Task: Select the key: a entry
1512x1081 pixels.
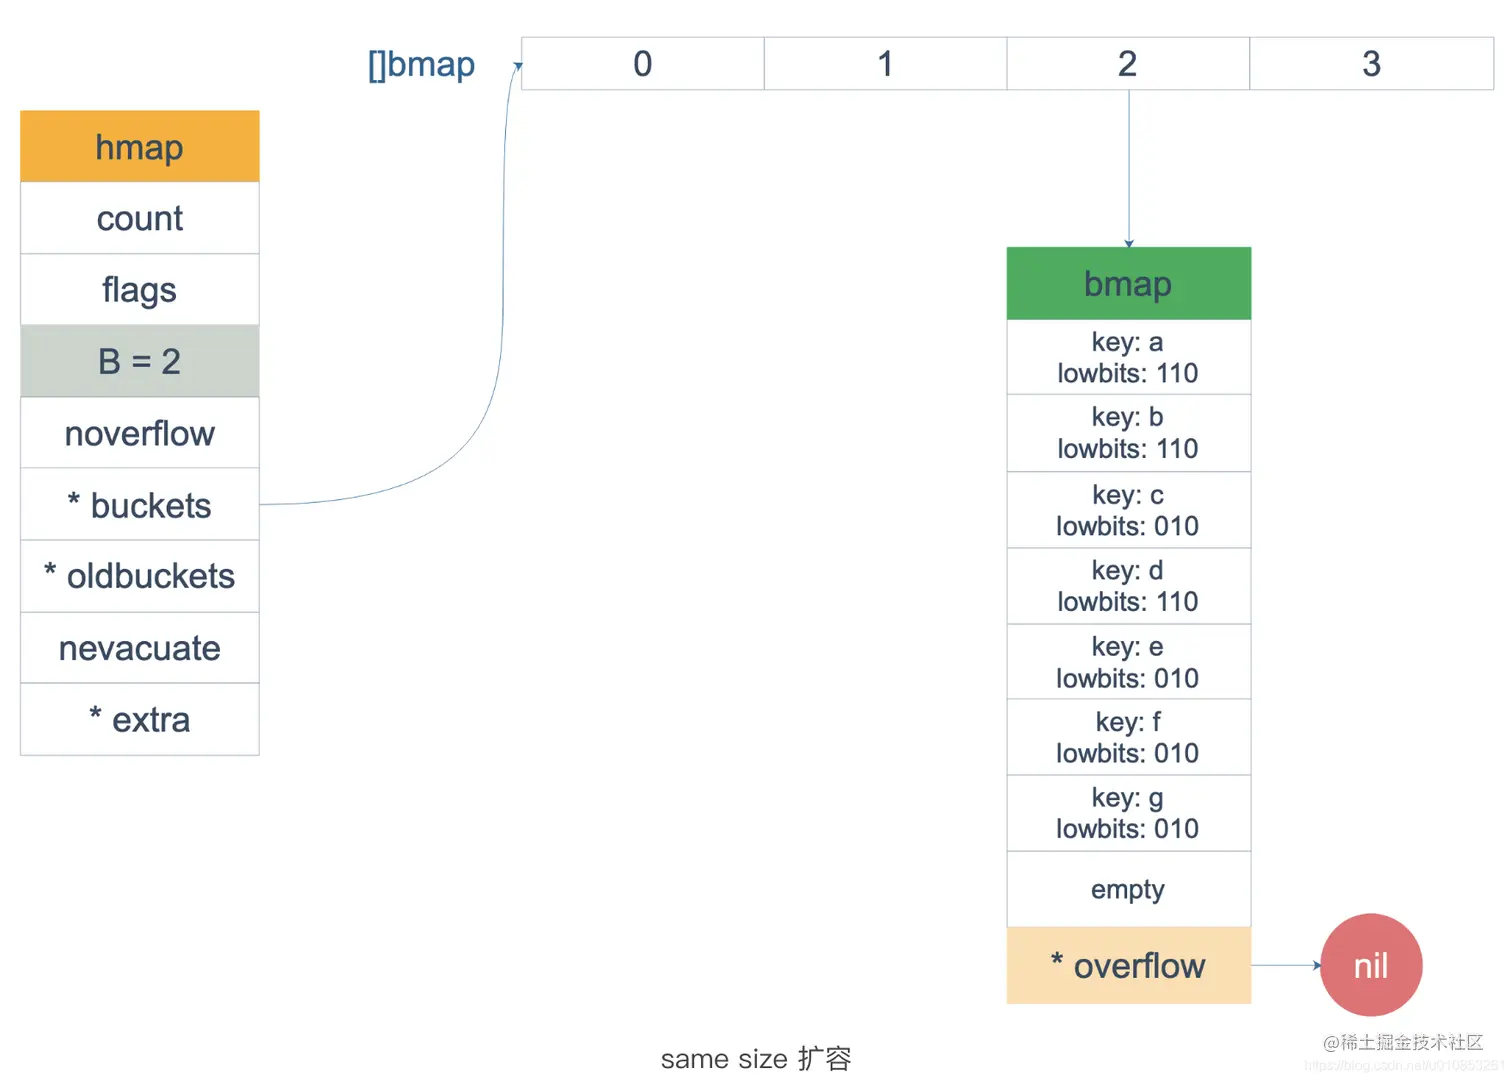Action: tap(1128, 357)
